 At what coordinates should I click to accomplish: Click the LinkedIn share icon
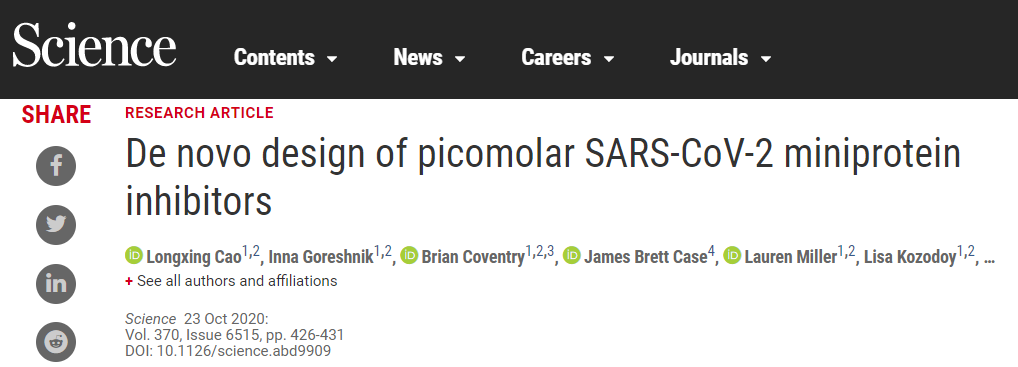56,284
